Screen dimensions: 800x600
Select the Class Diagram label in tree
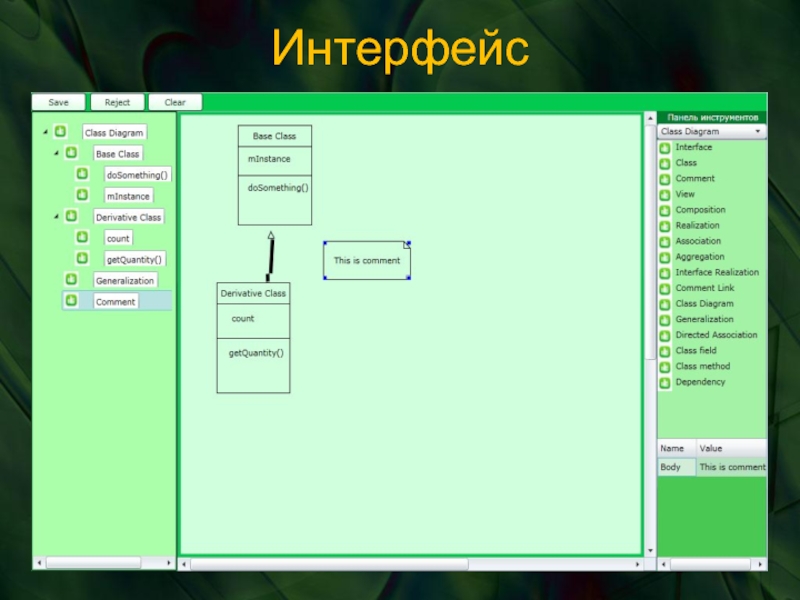point(114,133)
